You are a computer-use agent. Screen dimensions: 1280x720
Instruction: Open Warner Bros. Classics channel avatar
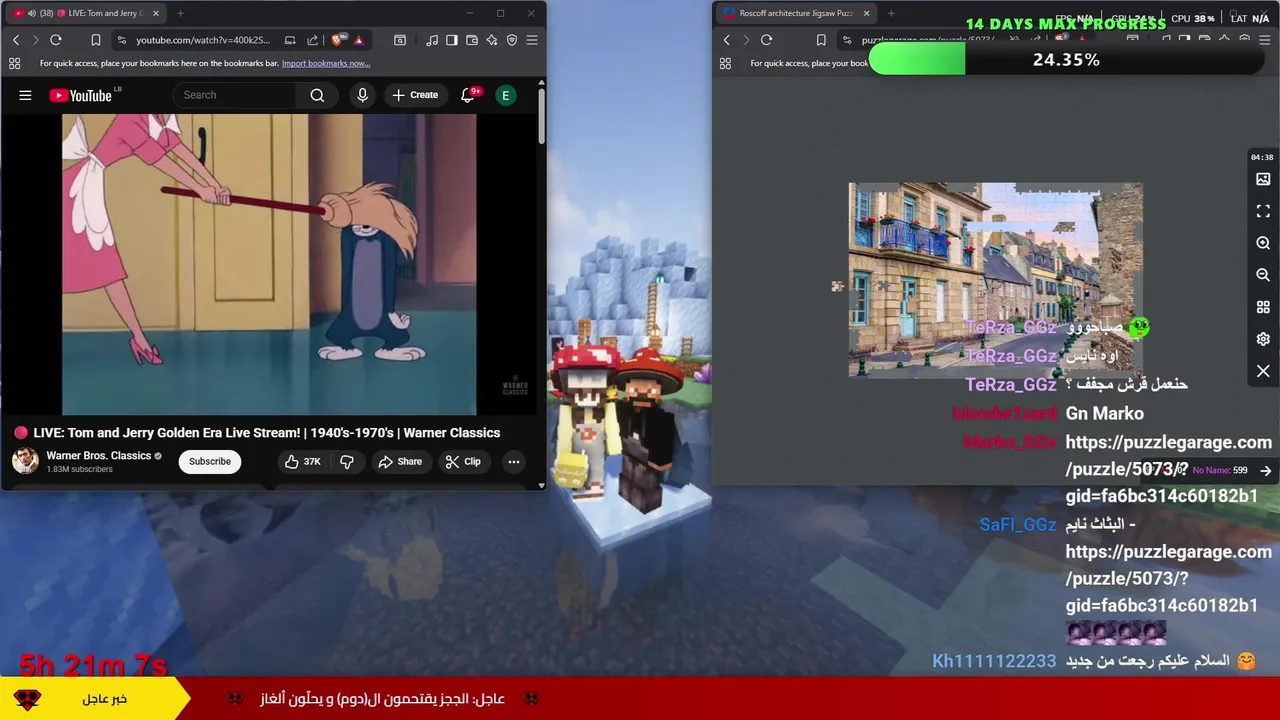click(x=25, y=461)
